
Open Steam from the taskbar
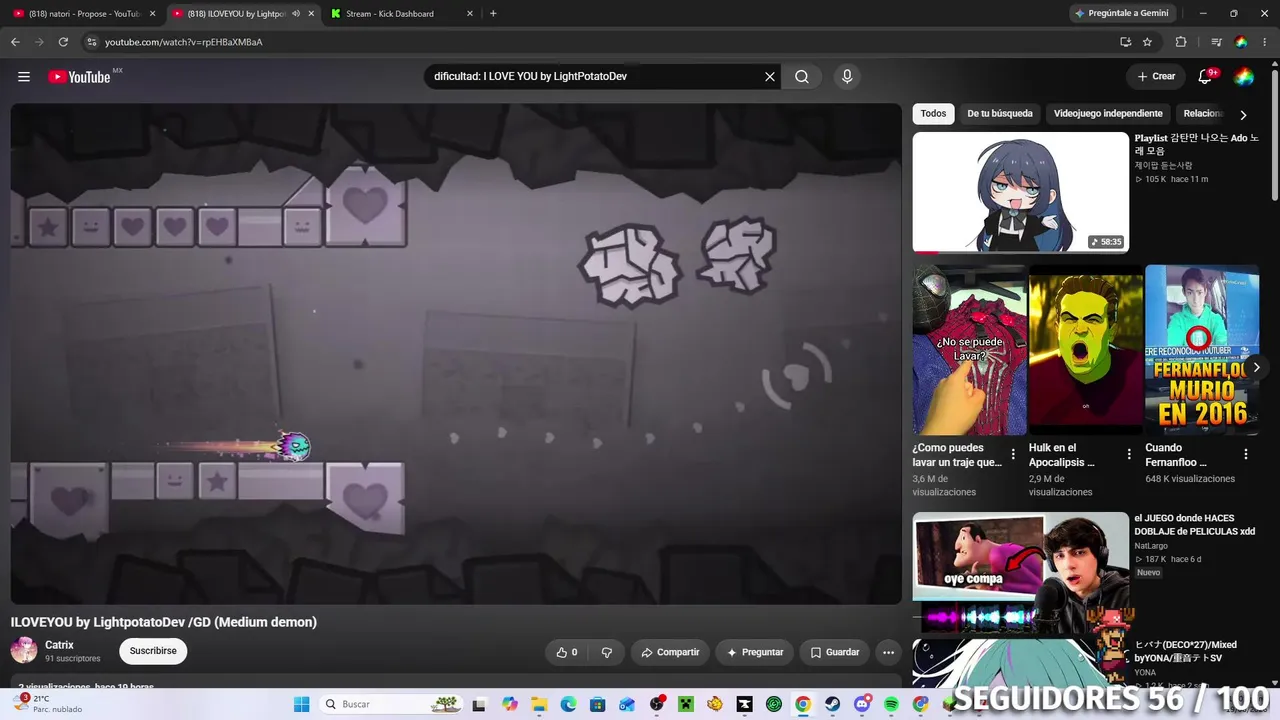(x=832, y=705)
